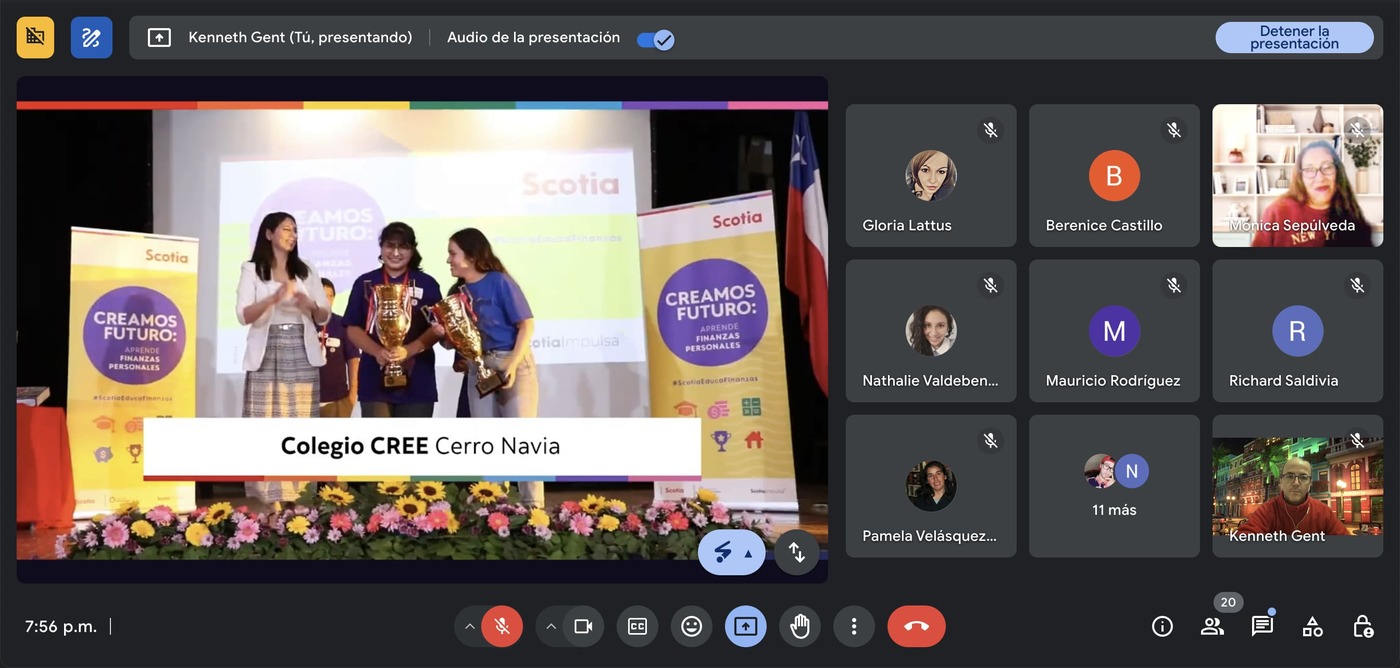This screenshot has width=1400, height=668.
Task: Click muted mic icon on Gloria Lattus tile
Action: pos(990,130)
